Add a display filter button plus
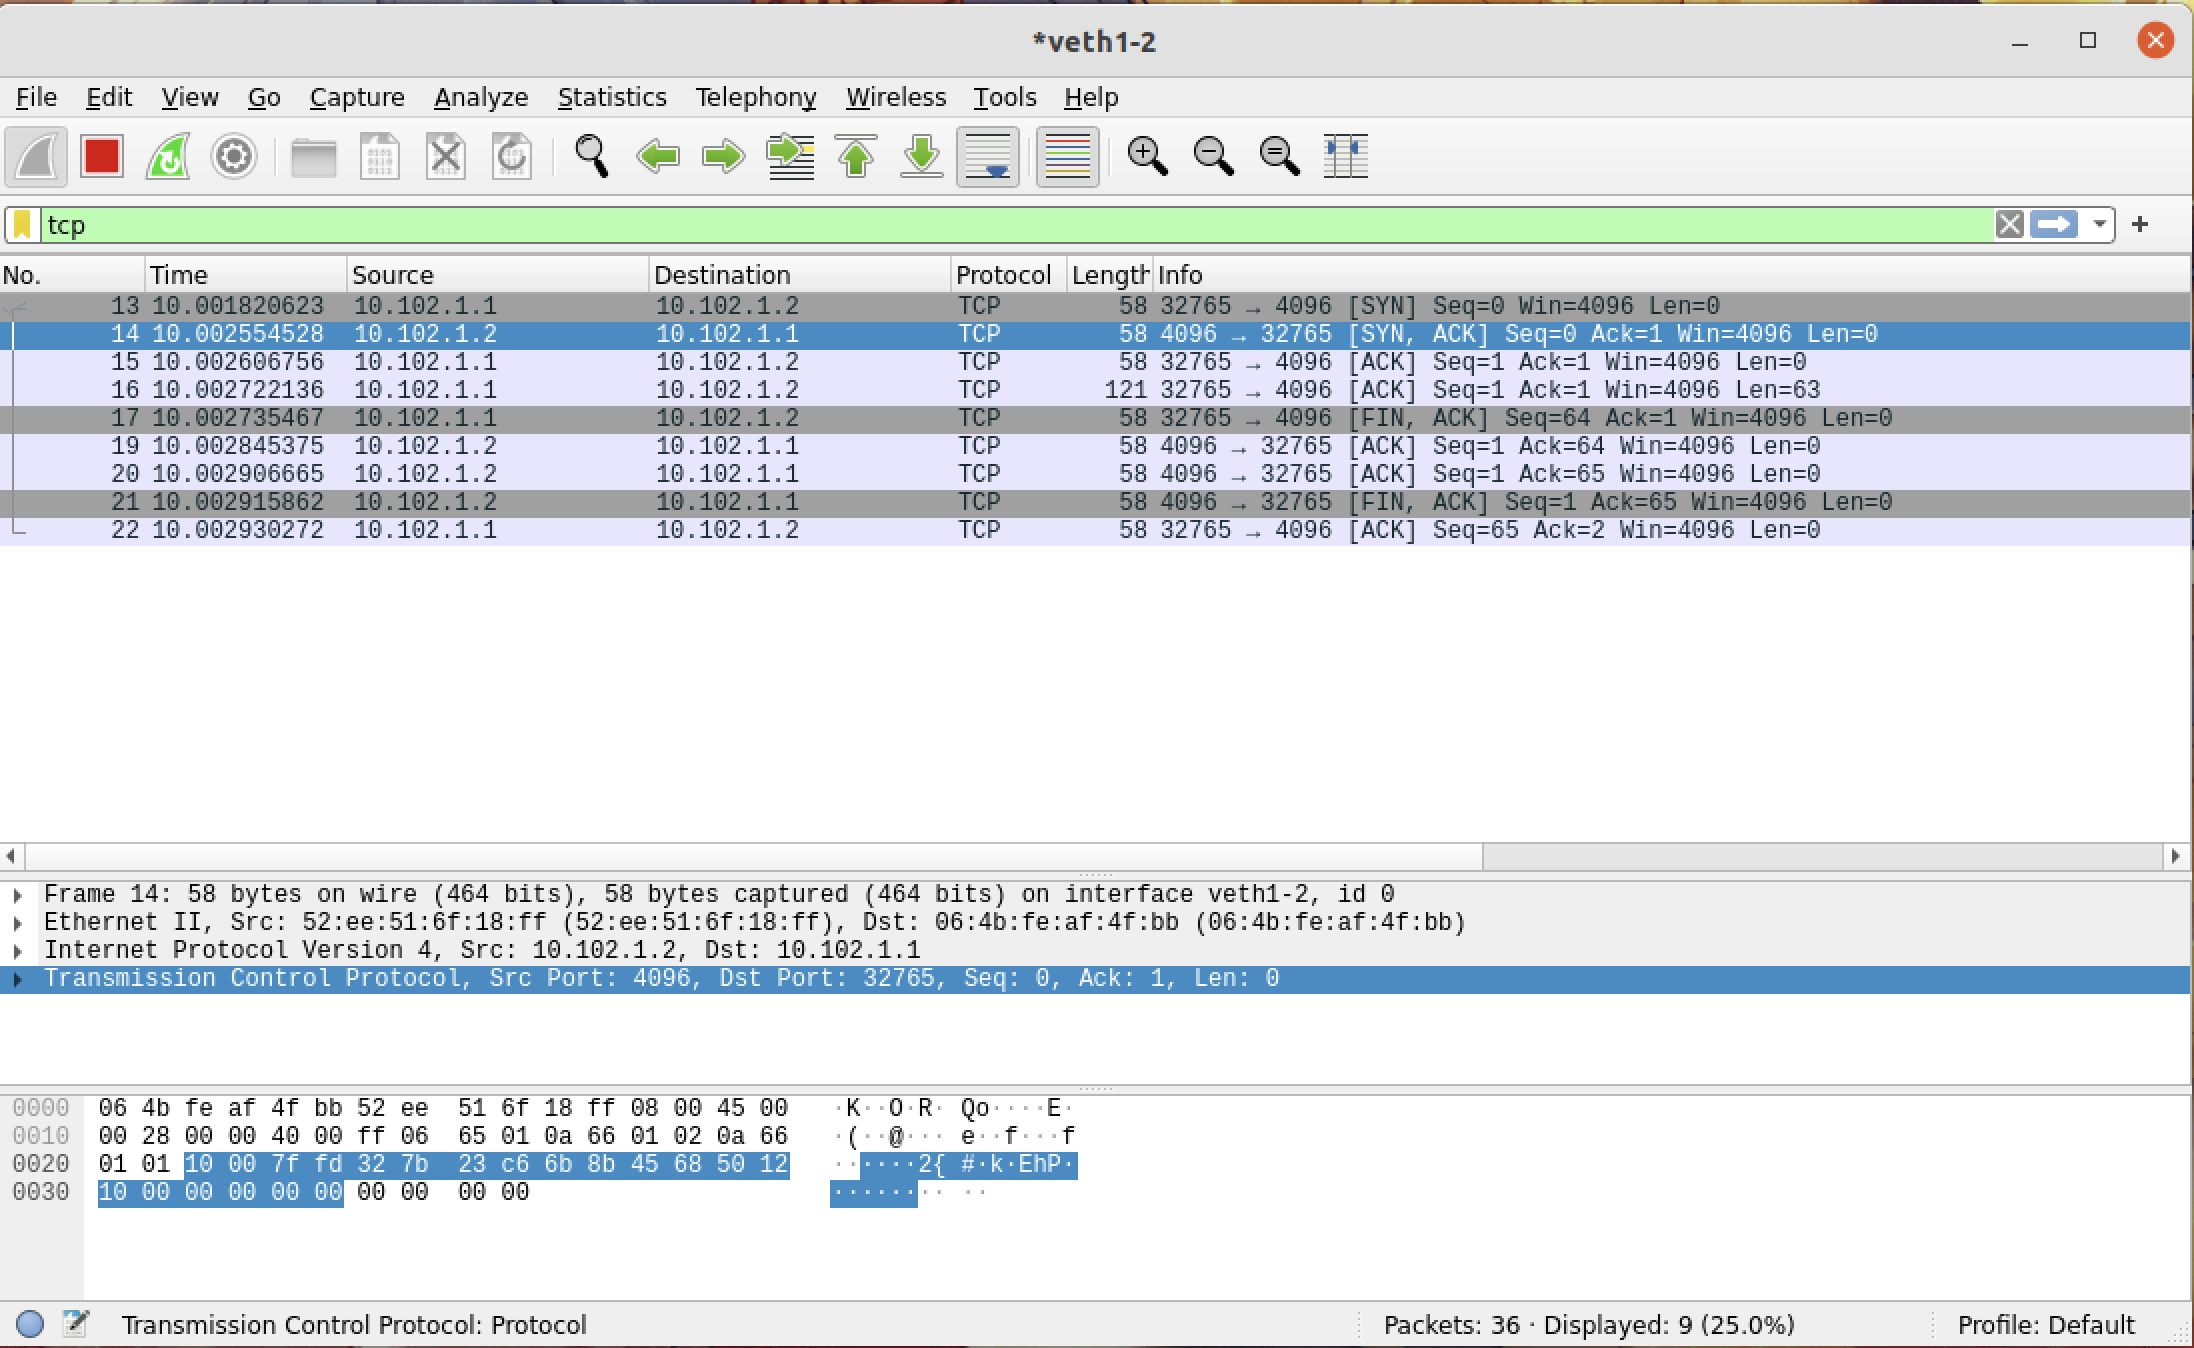2194x1348 pixels. click(2140, 225)
